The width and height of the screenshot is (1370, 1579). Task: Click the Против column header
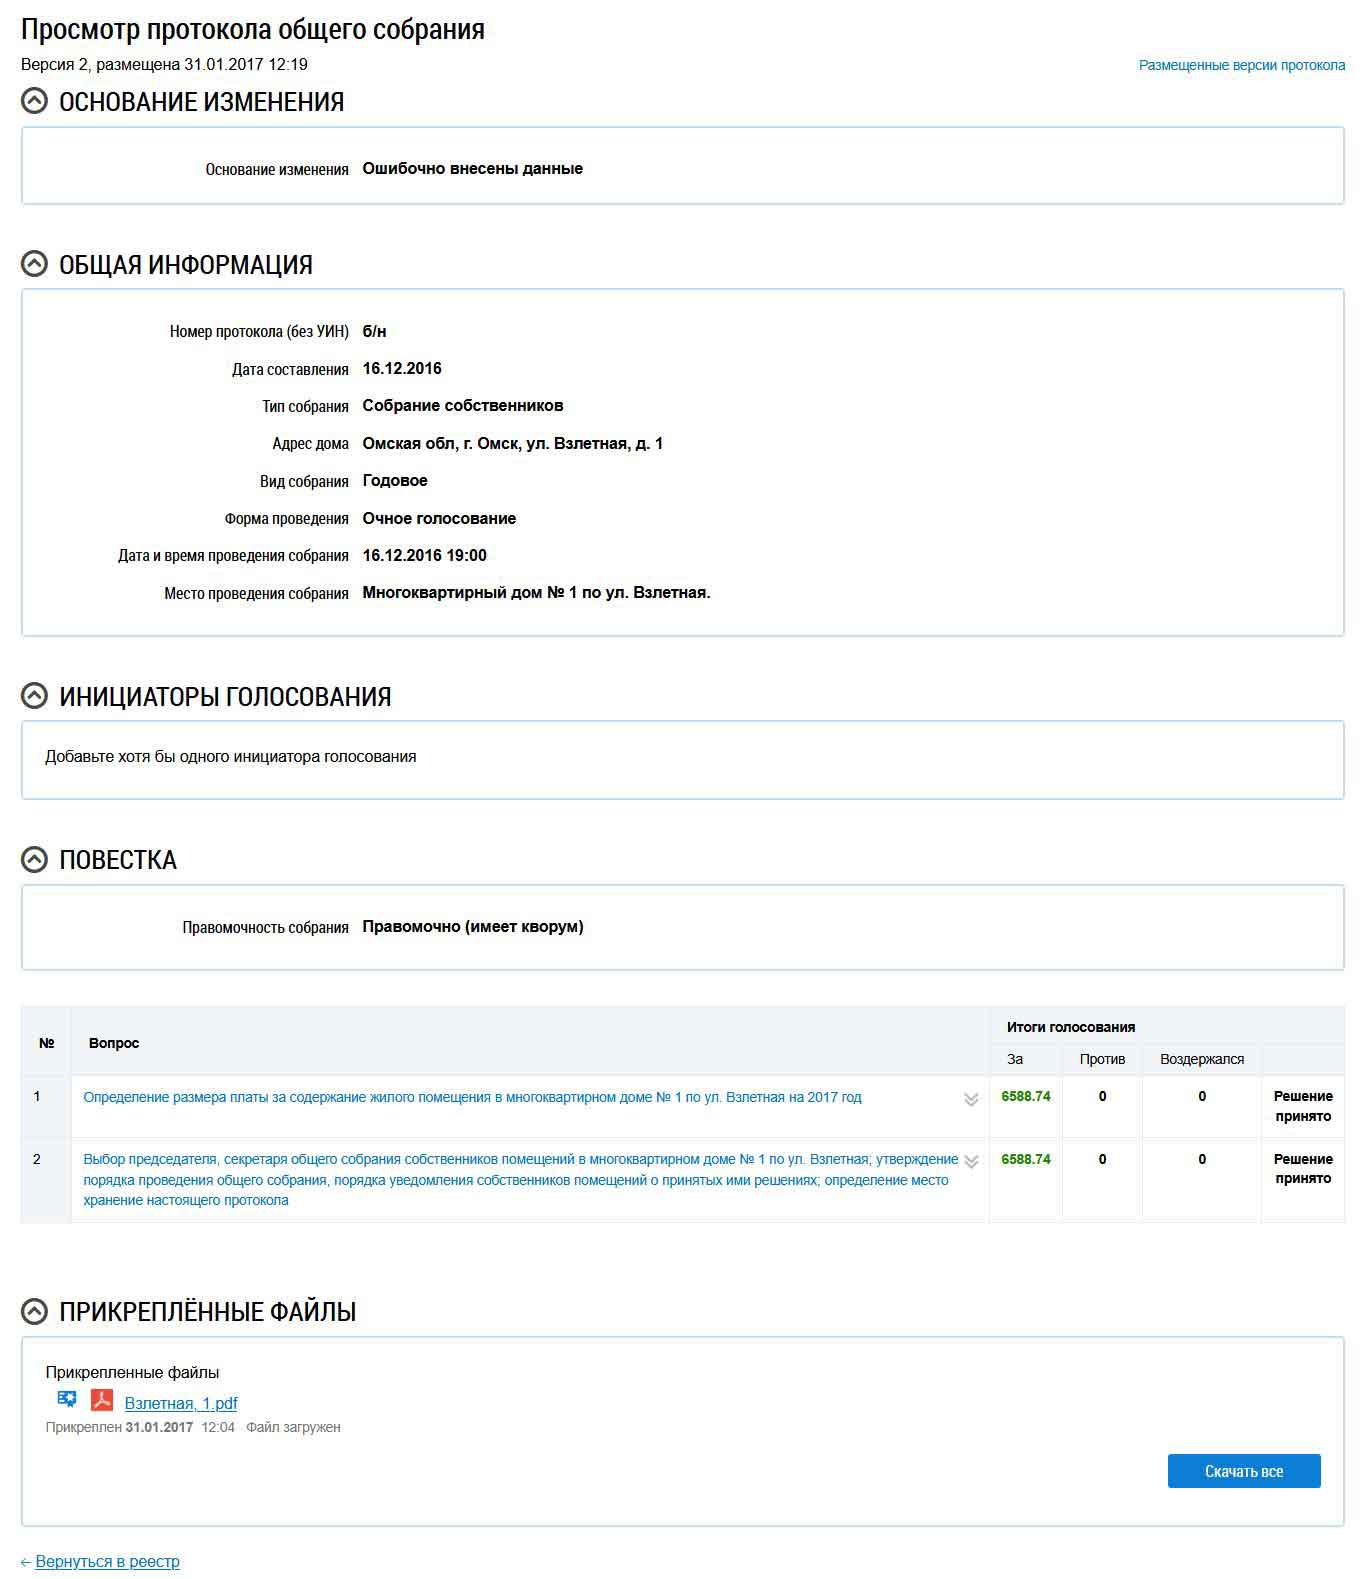(x=1102, y=1059)
